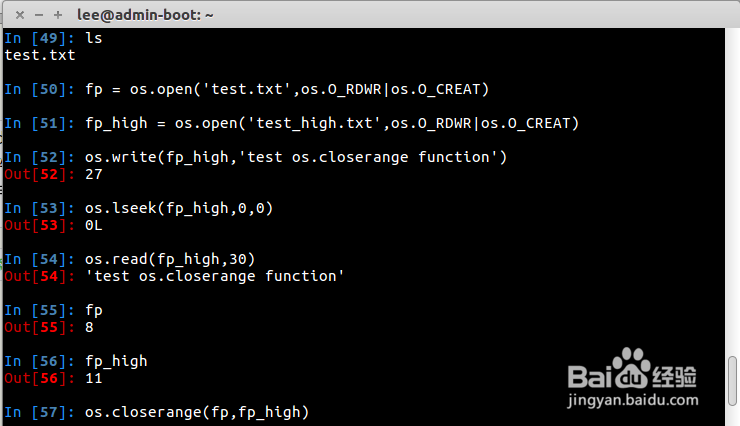Click the "ls" command on In [49]

tap(94, 38)
